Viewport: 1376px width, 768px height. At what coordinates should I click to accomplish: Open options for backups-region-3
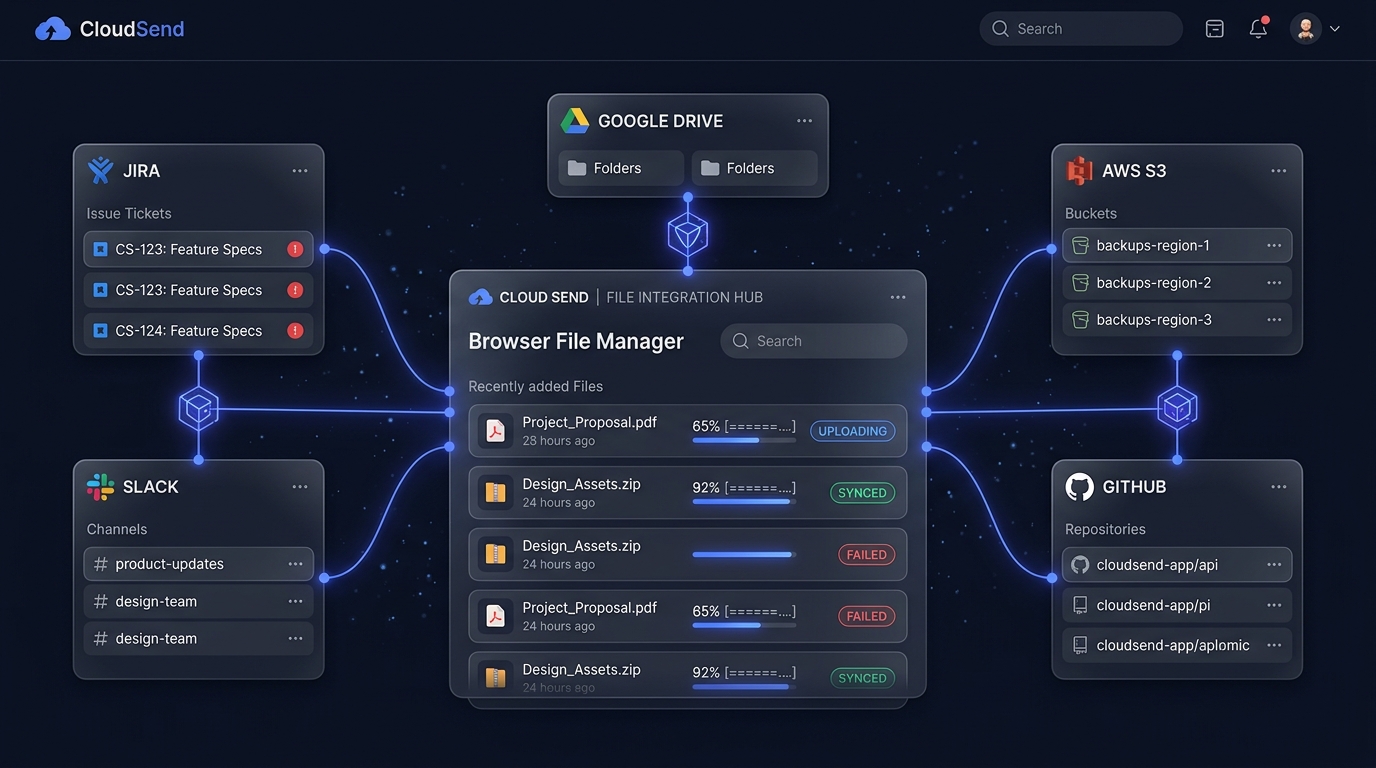coord(1274,320)
